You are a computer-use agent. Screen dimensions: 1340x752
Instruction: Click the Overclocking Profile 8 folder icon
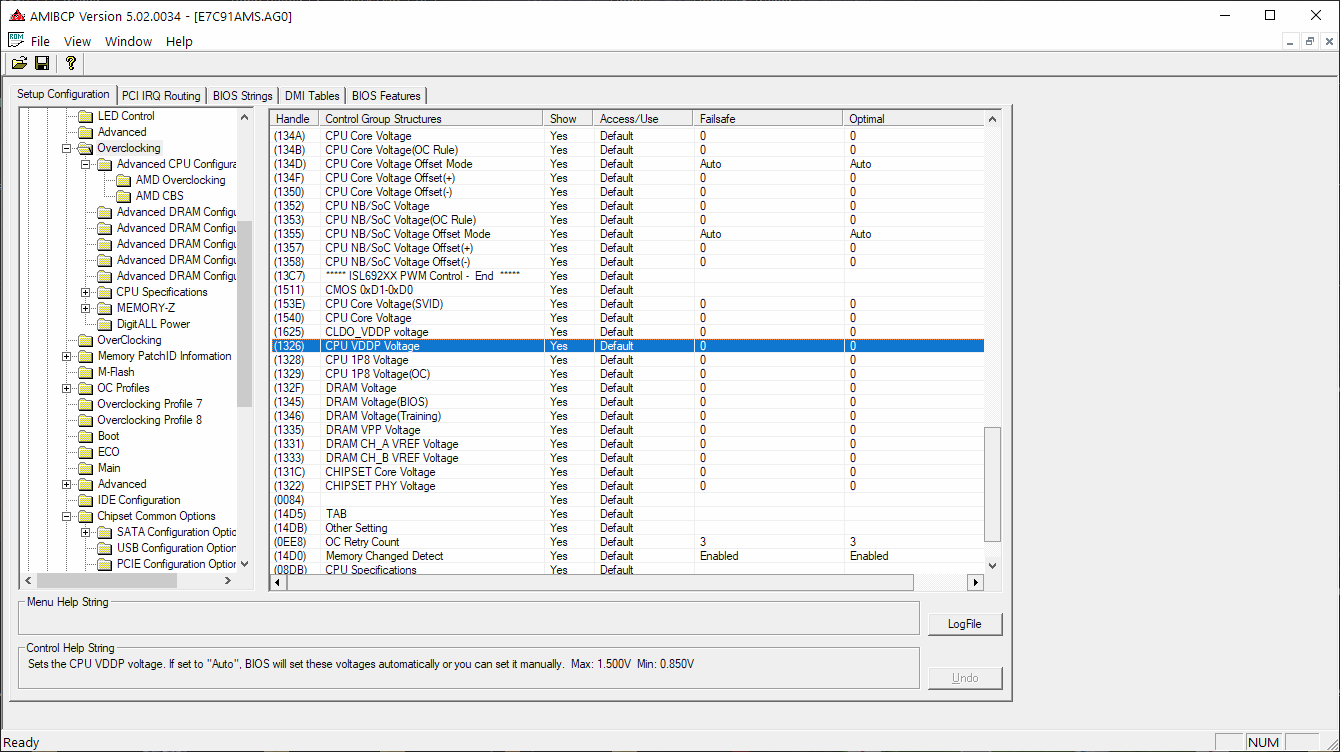pos(86,420)
